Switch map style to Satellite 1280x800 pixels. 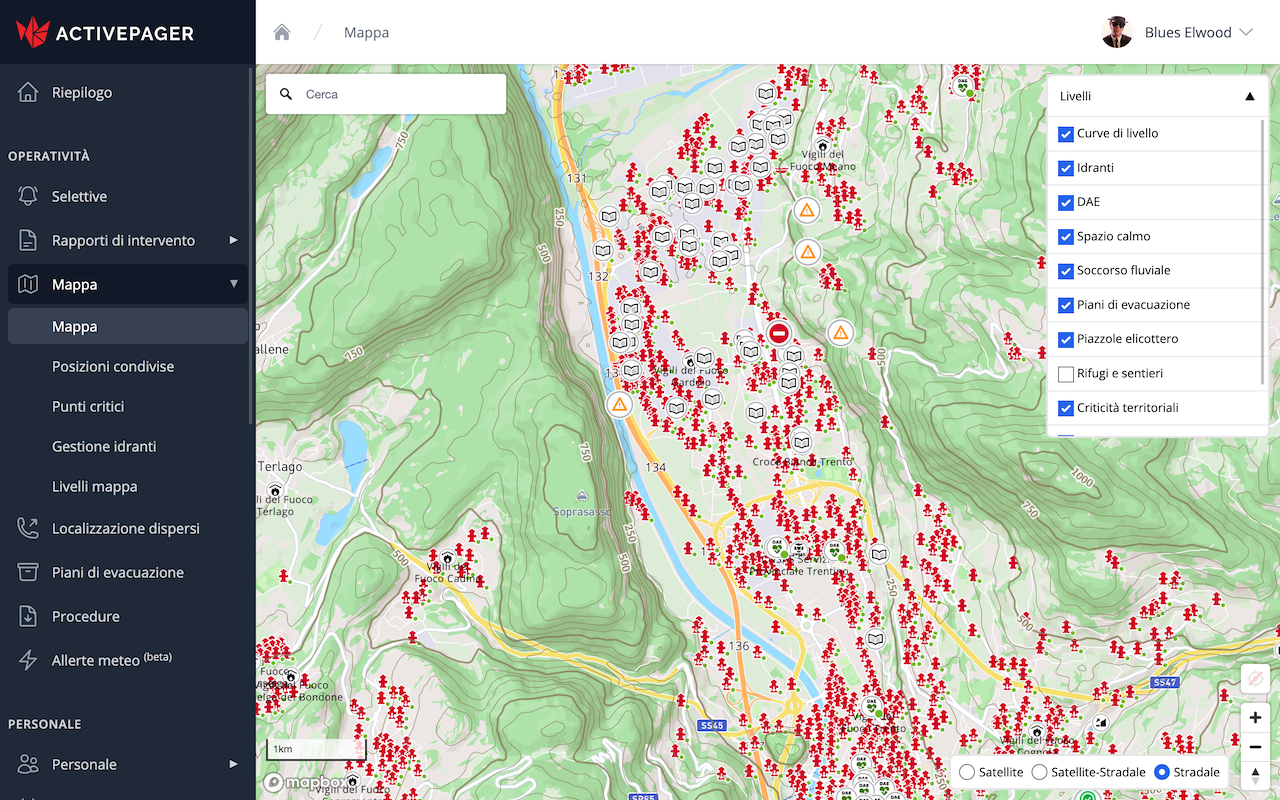pyautogui.click(x=967, y=772)
